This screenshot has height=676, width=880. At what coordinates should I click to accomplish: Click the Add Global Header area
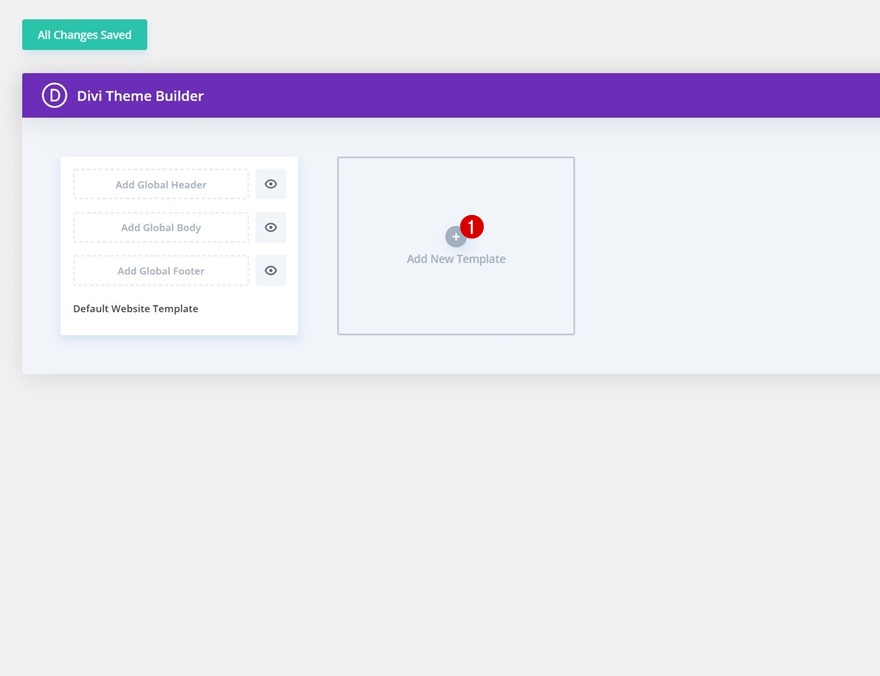[x=161, y=184]
